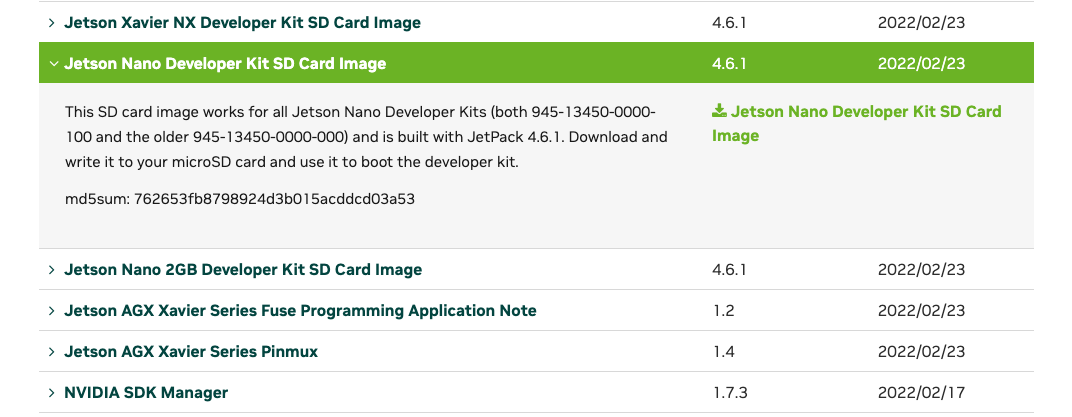The image size is (1072, 417).
Task: Click the SD card image description paragraph
Action: (366, 137)
